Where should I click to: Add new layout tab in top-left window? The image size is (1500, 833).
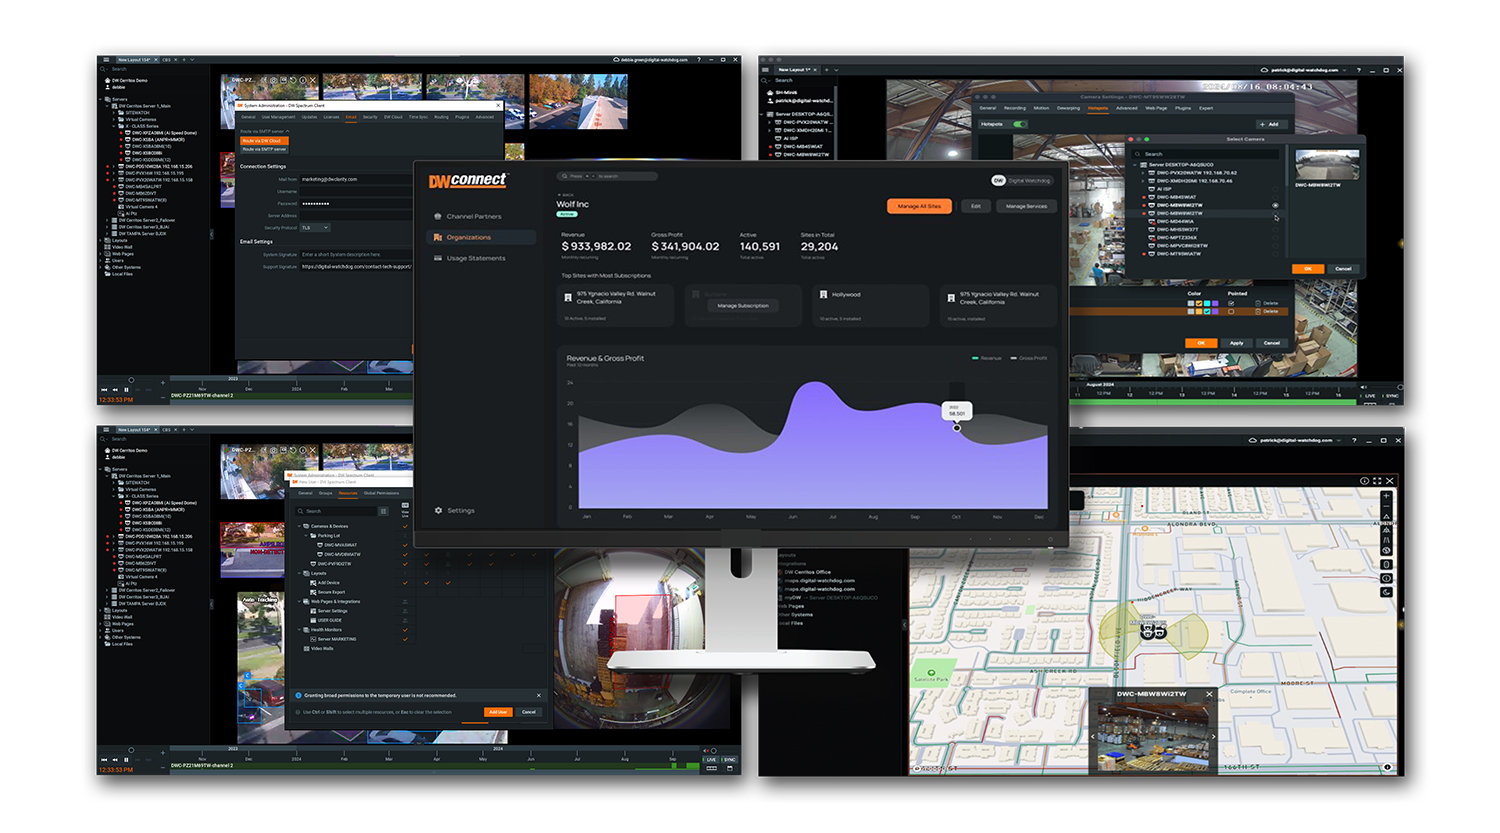tap(184, 60)
